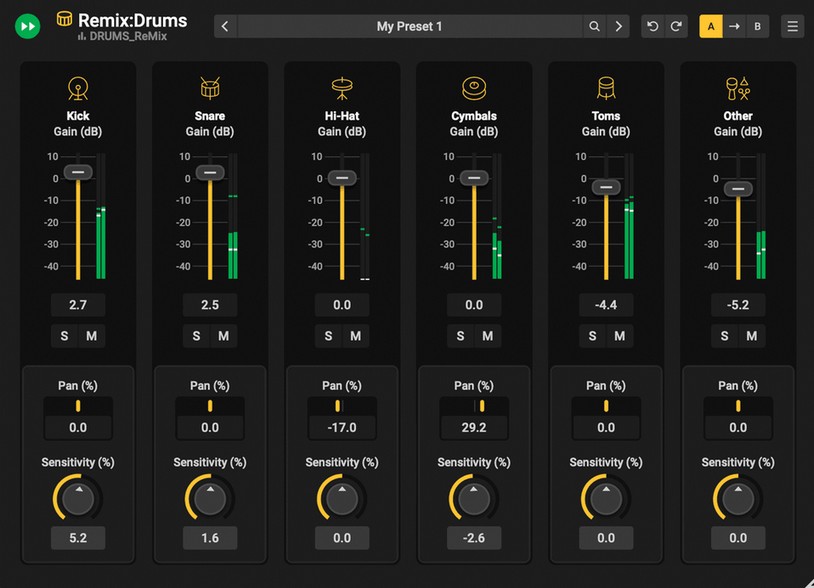Click the Hi-Hat gain fader handle

[x=342, y=178]
